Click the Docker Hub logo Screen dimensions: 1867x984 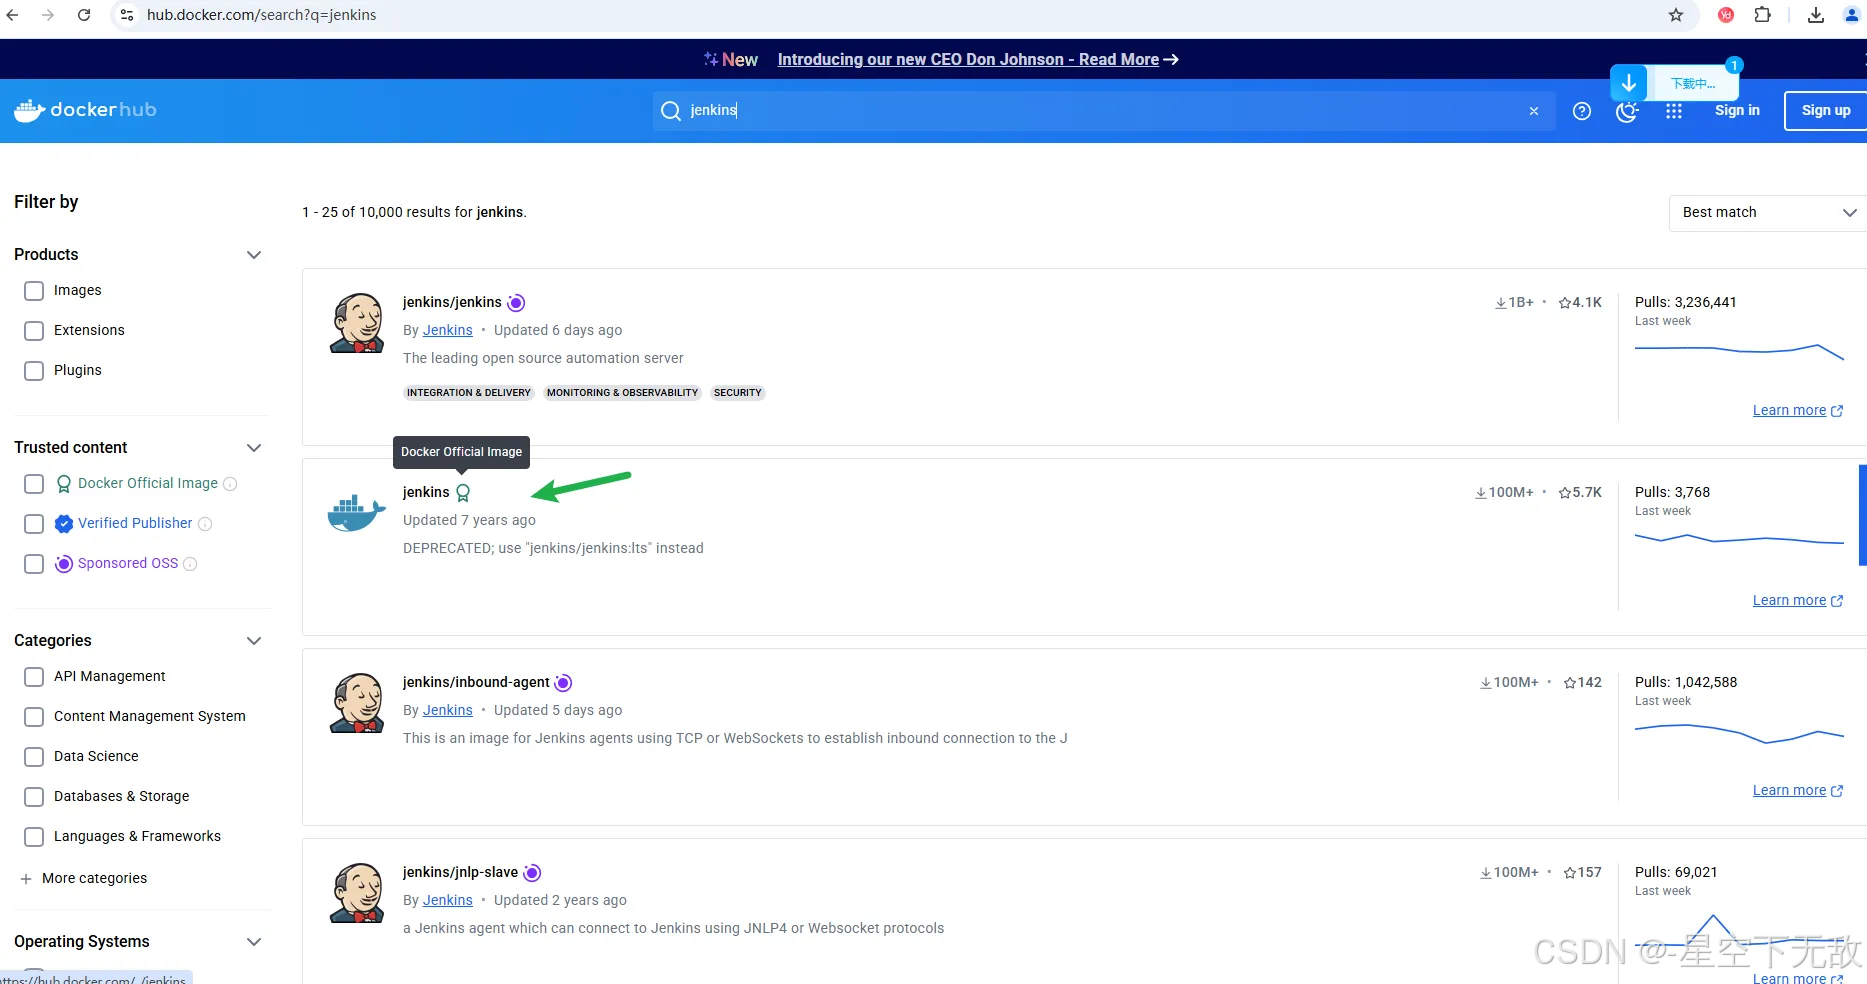tap(85, 110)
